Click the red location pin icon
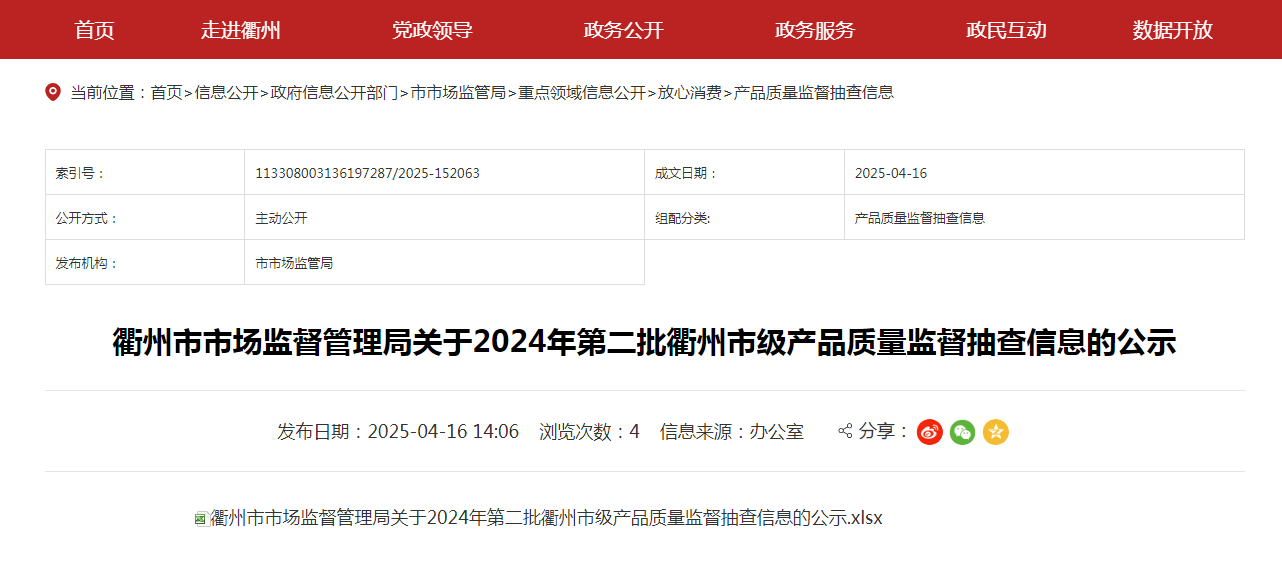Screen dimensions: 1282x561 53,92
